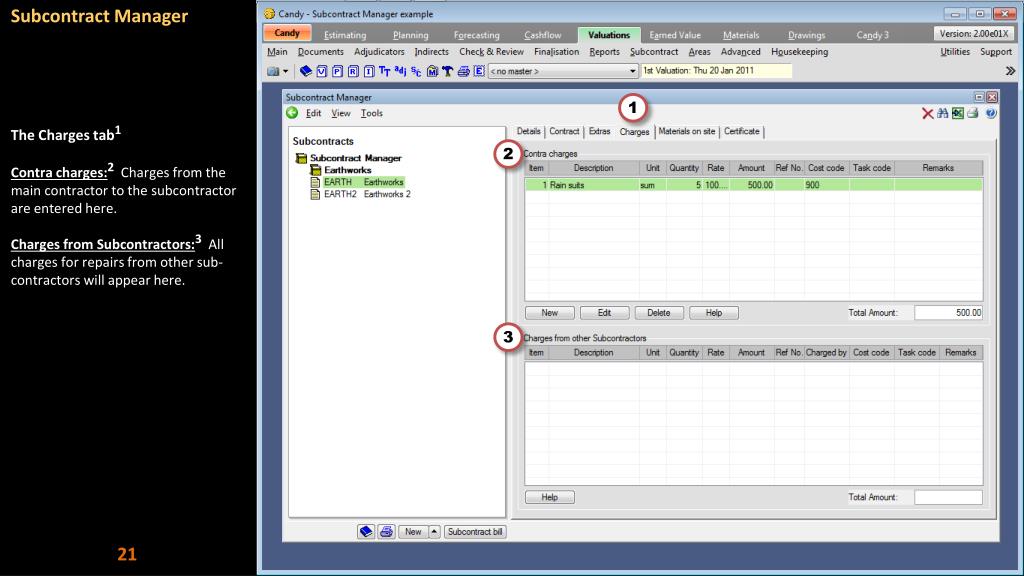Open the Candy 3 module tab
1024x576 pixels.
[872, 35]
